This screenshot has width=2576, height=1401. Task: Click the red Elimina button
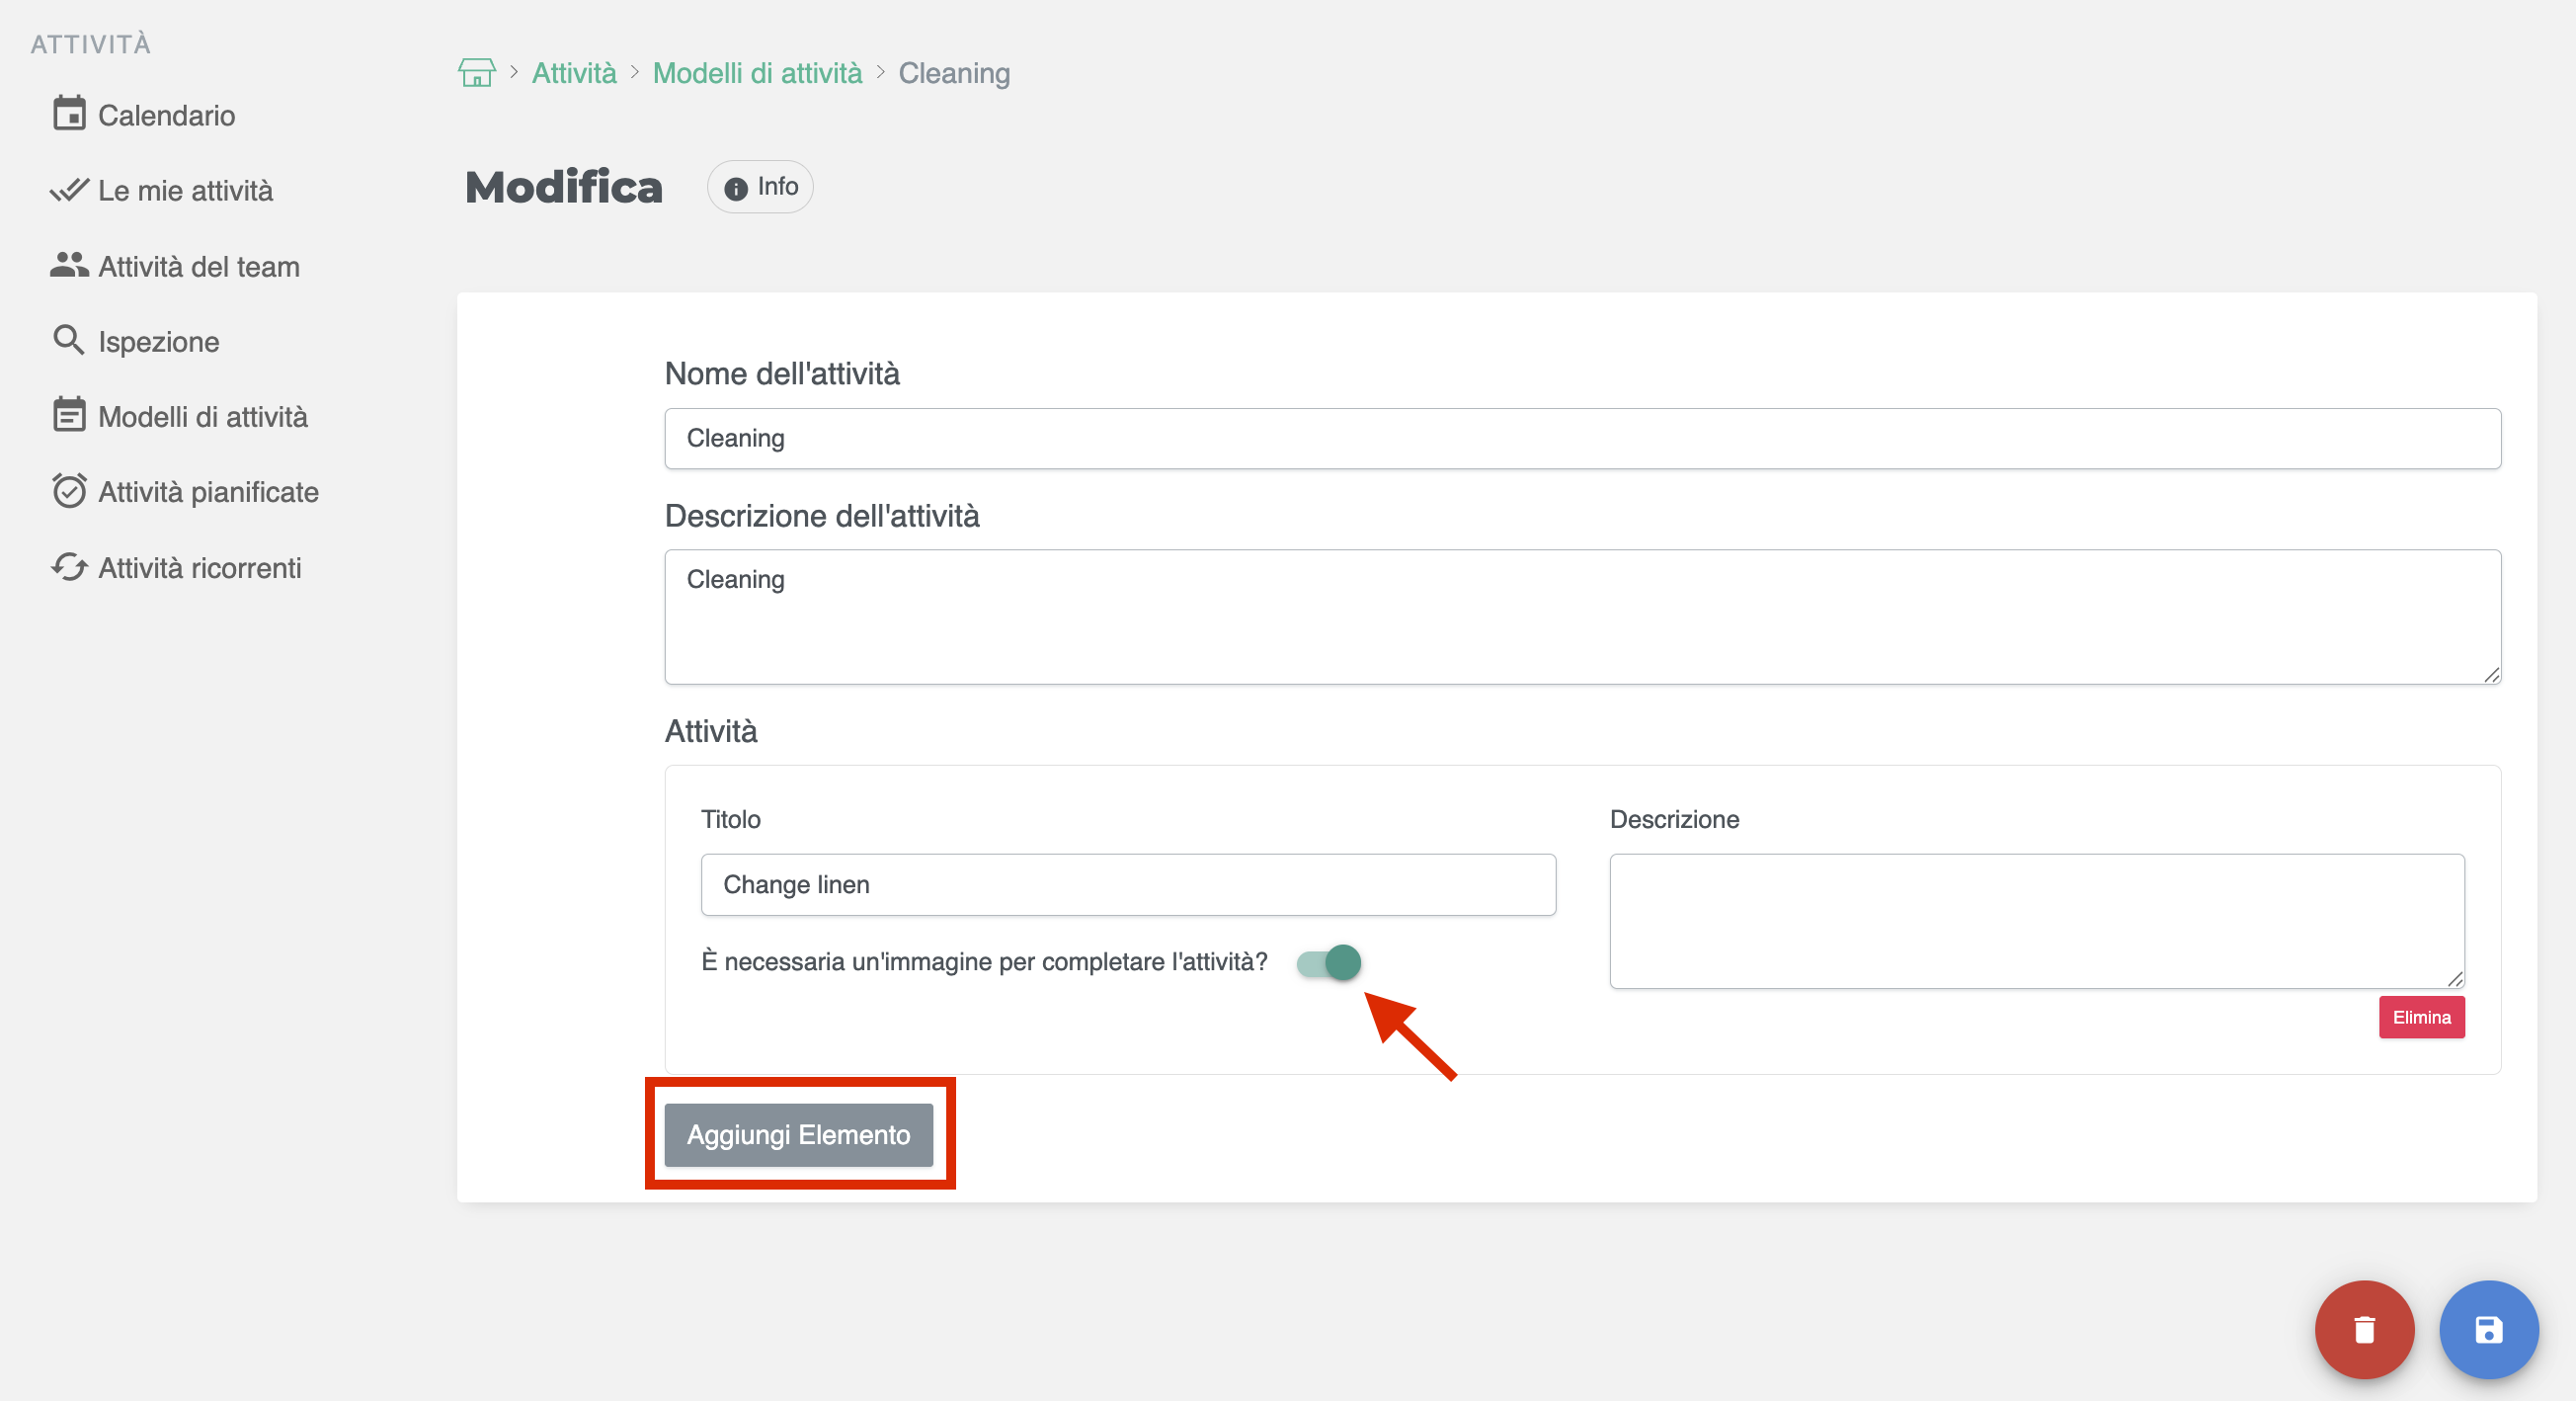[2420, 1017]
